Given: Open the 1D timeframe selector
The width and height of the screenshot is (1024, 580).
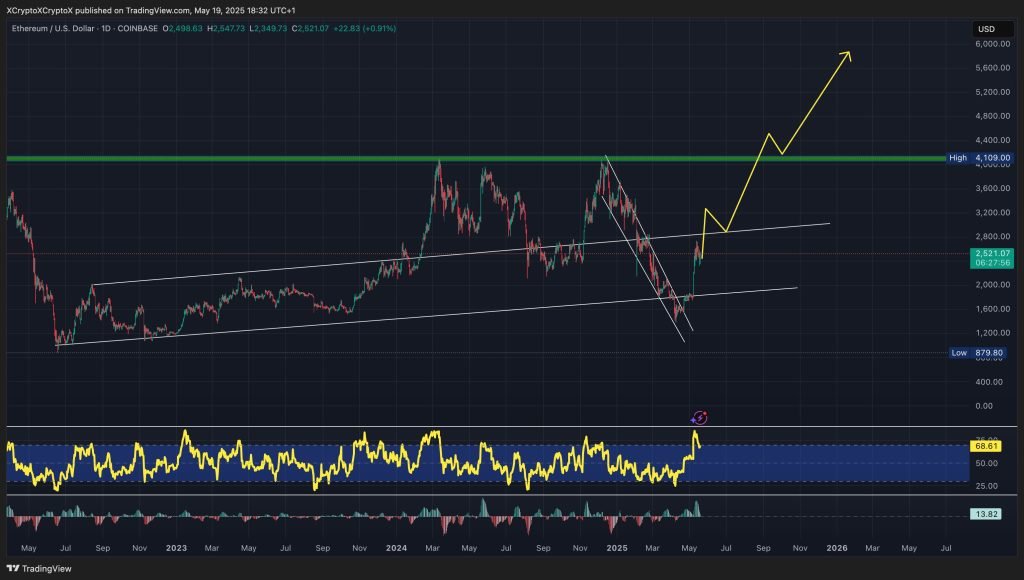Looking at the screenshot, I should [106, 29].
